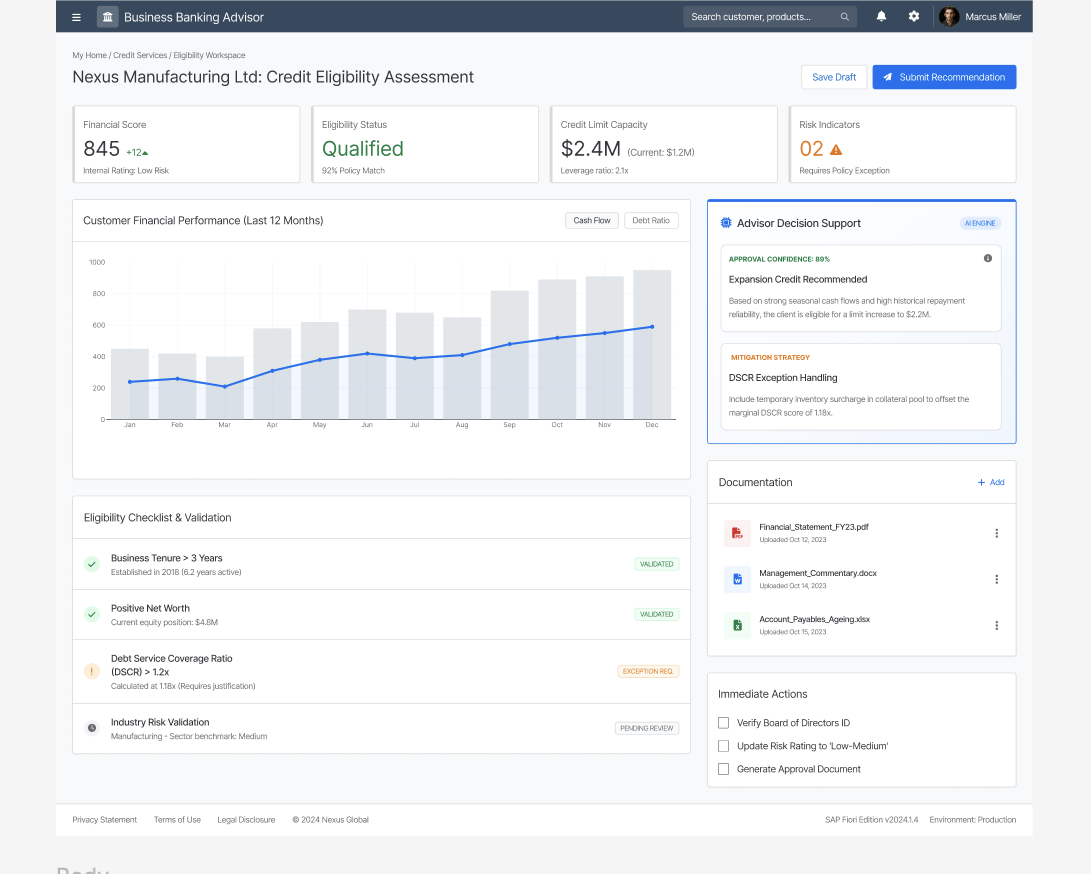Click Marcus Miller's avatar photo

click(949, 17)
